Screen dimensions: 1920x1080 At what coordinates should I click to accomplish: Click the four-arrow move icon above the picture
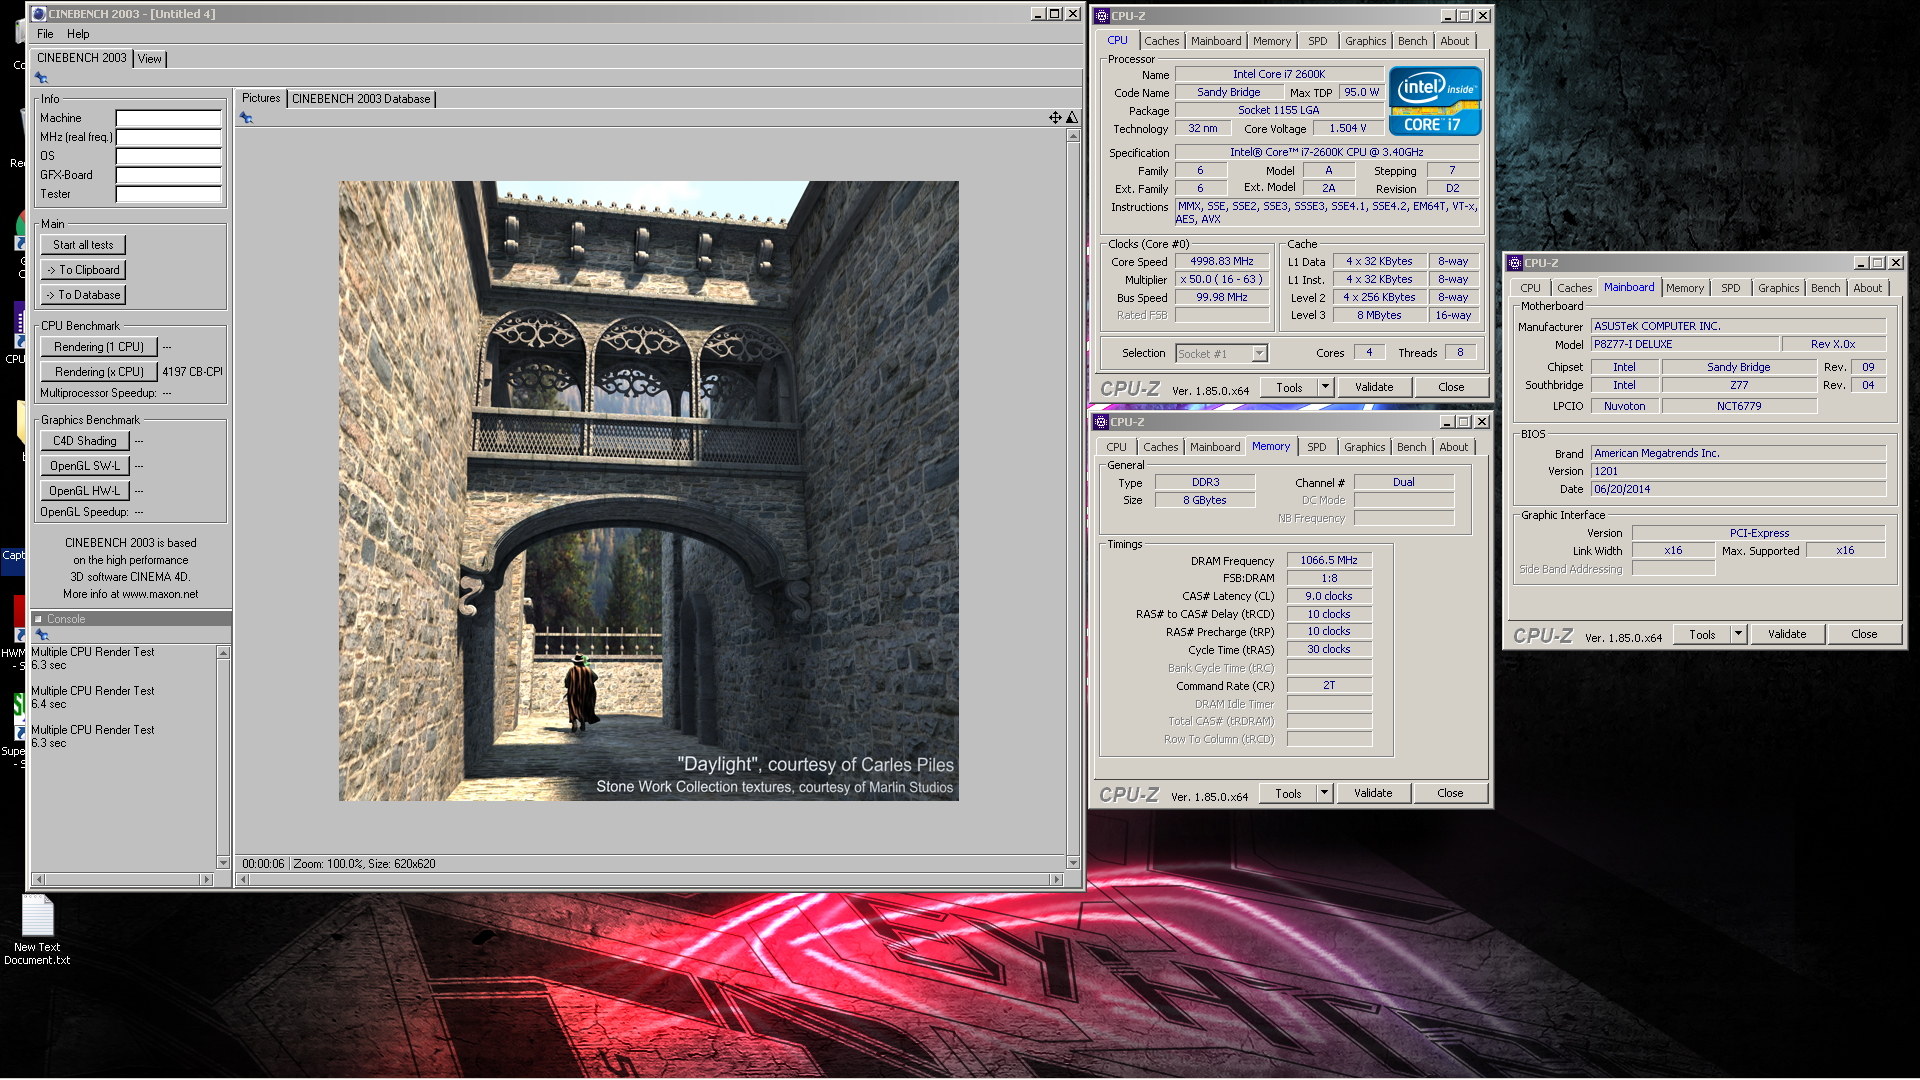1055,118
